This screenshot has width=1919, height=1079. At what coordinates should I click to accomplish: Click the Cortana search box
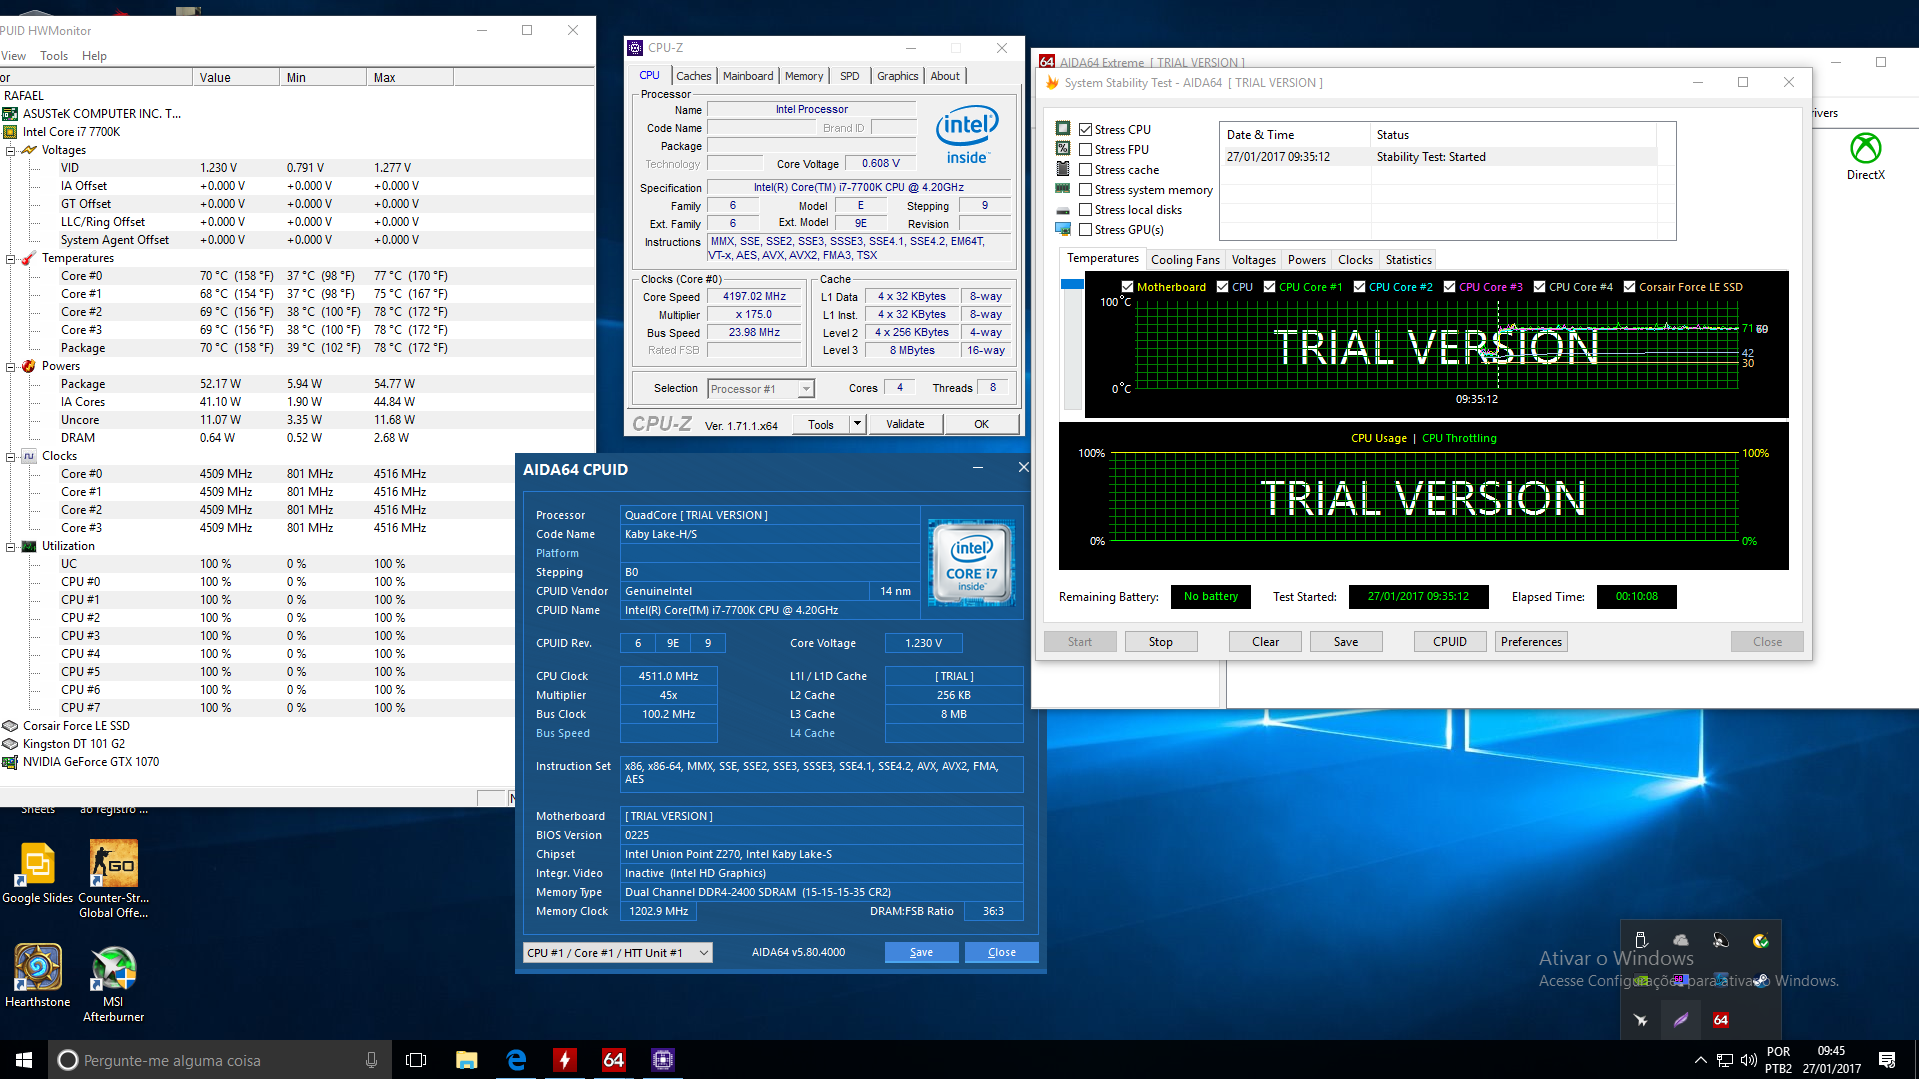pyautogui.click(x=220, y=1060)
